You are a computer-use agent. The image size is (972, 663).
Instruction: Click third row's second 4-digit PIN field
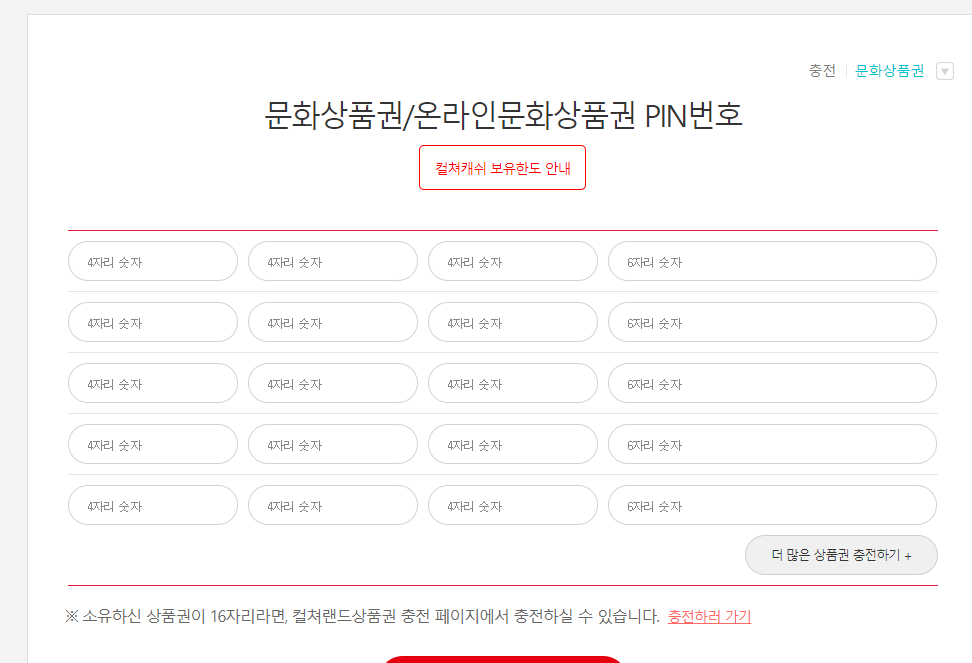pos(332,383)
